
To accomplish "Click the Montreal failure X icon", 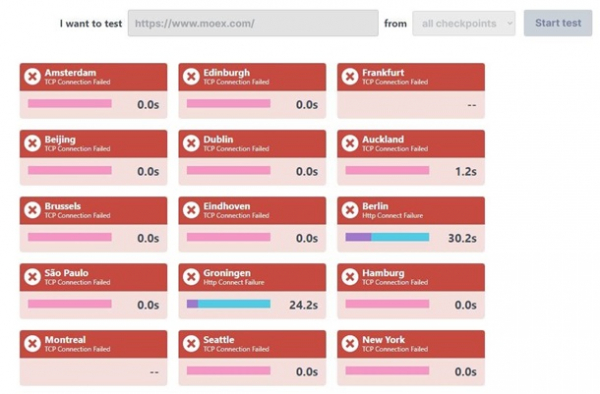I will 33,344.
